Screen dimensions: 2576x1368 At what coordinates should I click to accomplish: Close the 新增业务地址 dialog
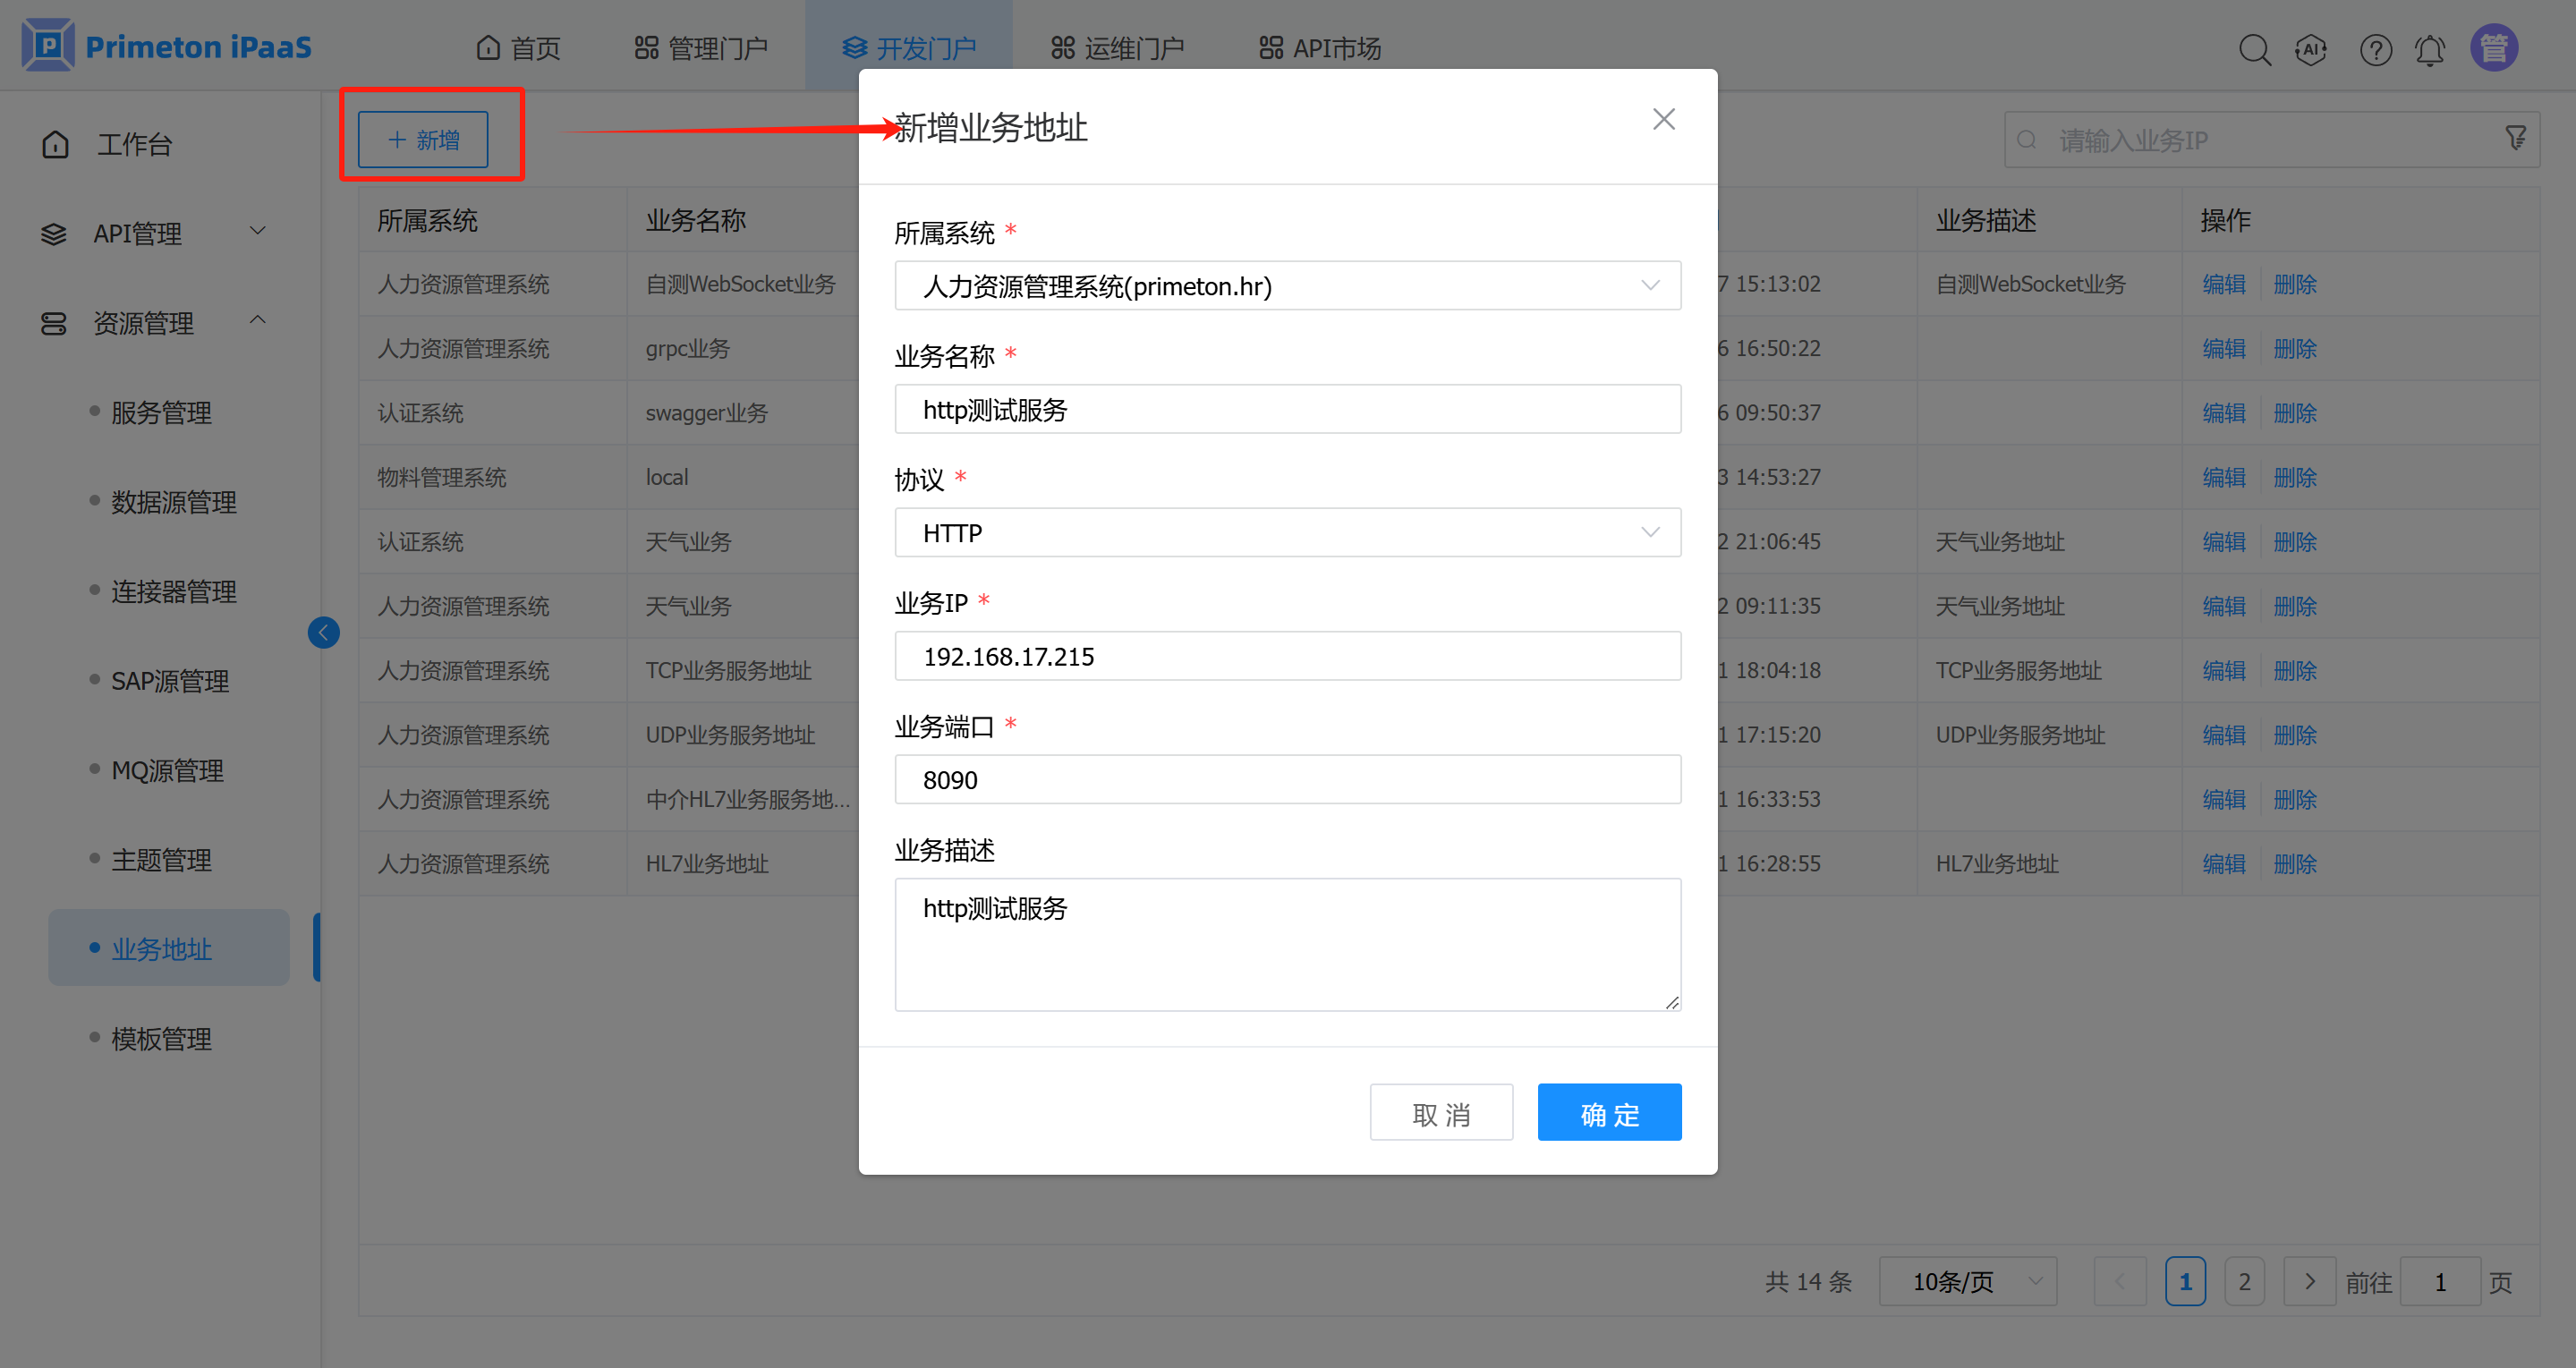click(x=1663, y=120)
